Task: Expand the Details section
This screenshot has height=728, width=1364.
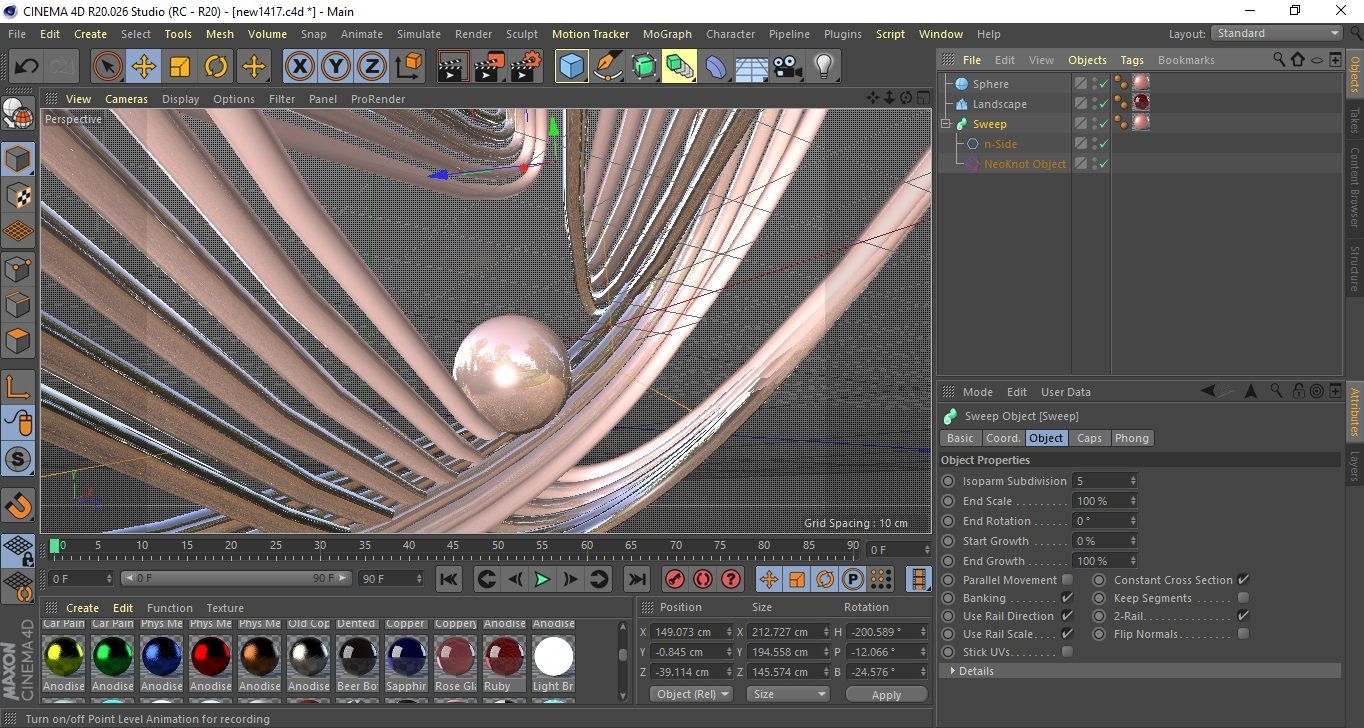Action: click(975, 671)
